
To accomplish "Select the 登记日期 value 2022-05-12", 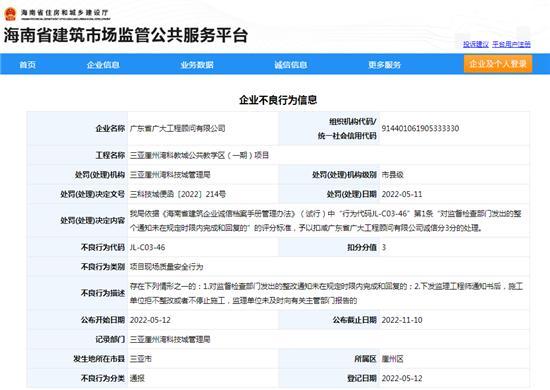I will 402,378.
